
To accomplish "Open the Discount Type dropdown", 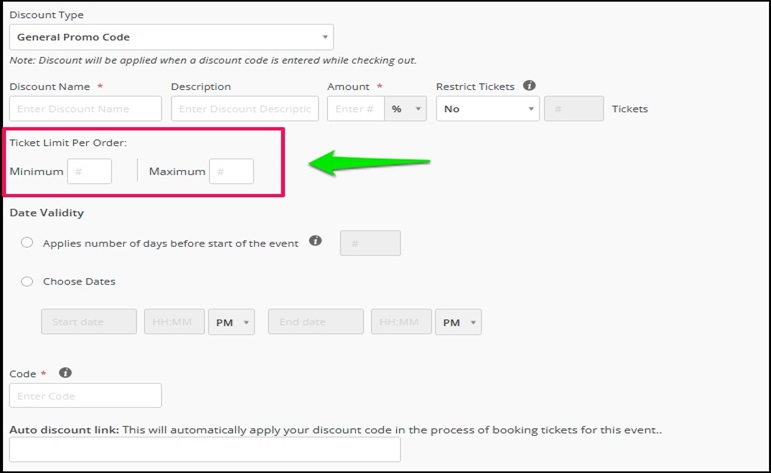I will point(171,37).
